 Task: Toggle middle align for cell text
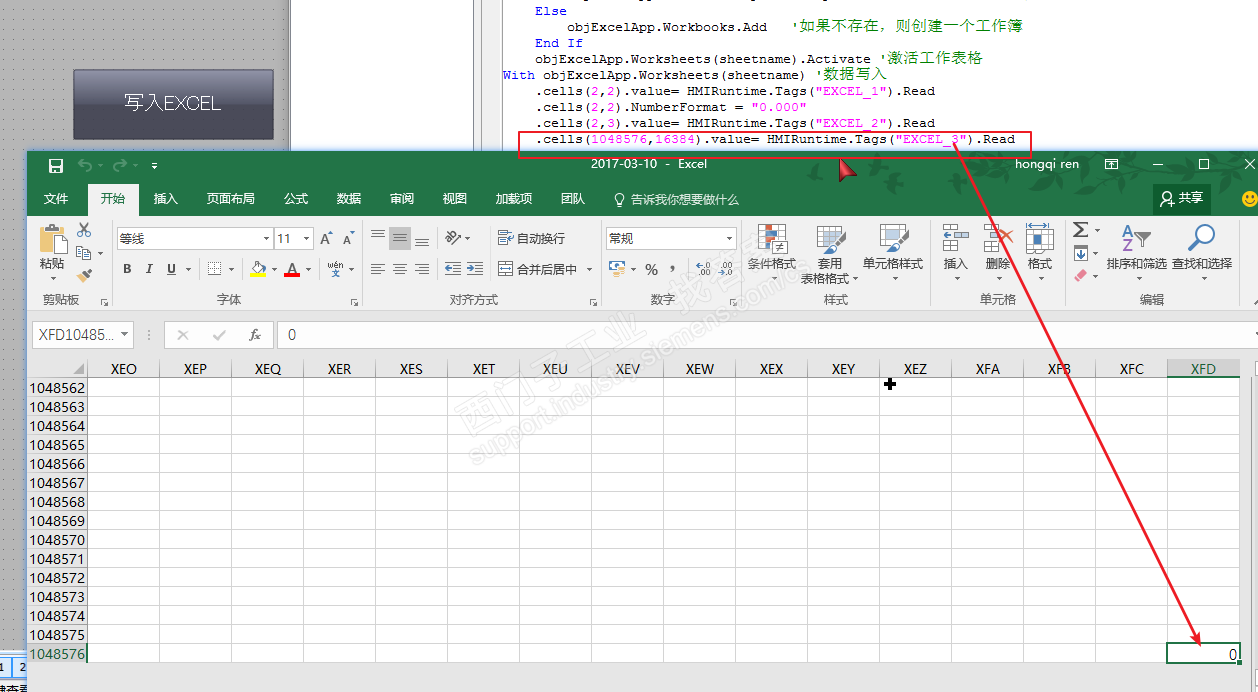click(x=399, y=238)
